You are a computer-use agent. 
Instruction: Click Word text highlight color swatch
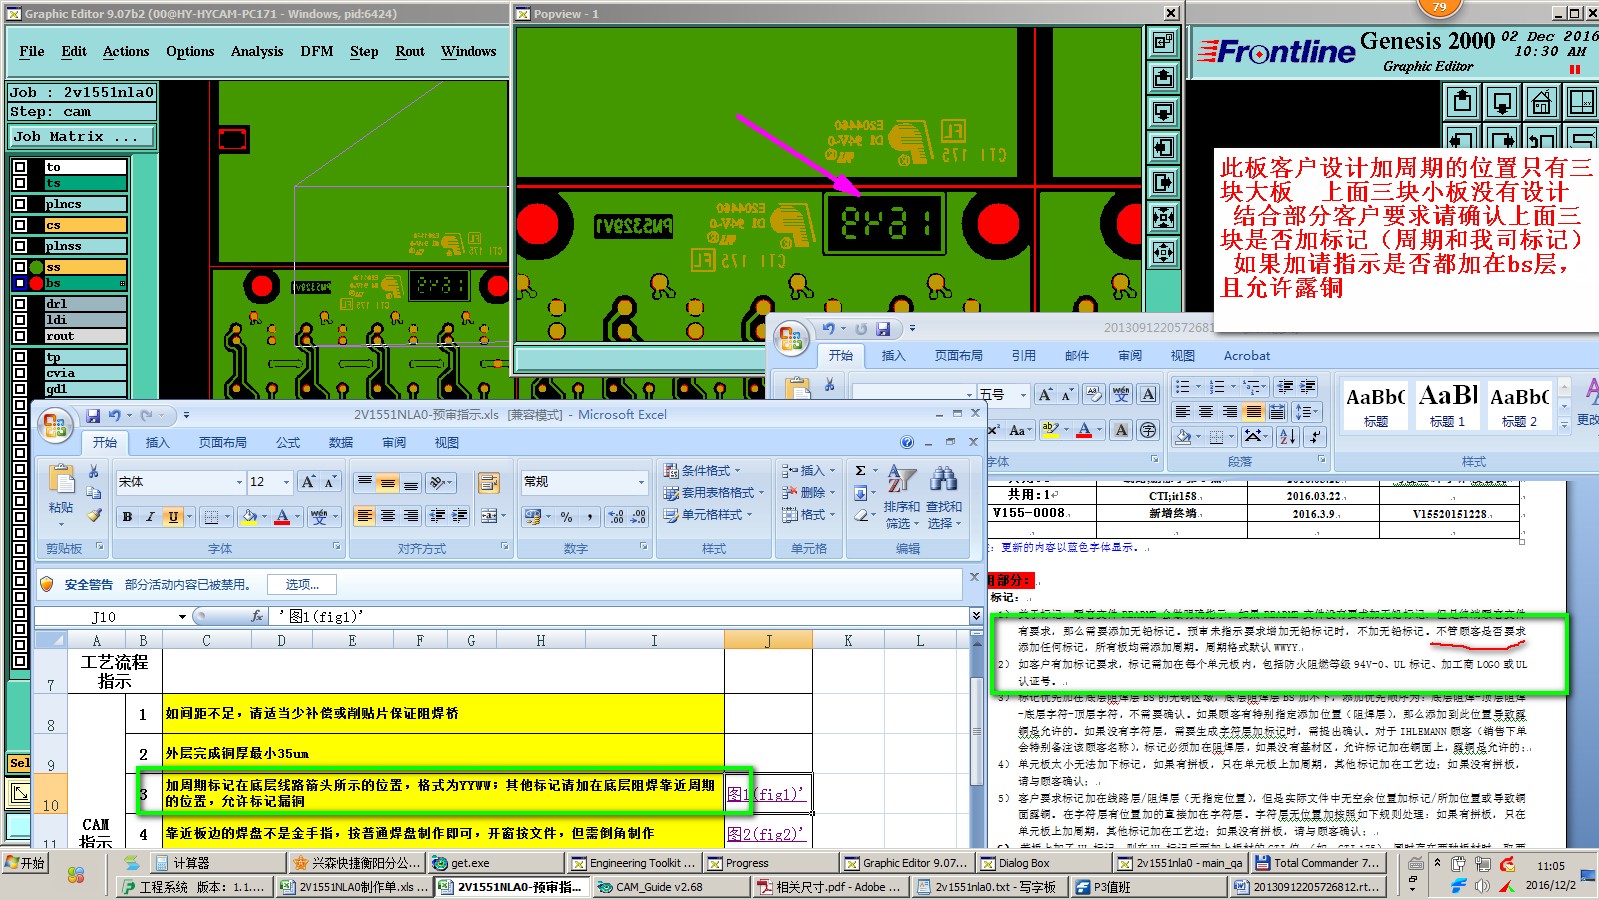1049,430
